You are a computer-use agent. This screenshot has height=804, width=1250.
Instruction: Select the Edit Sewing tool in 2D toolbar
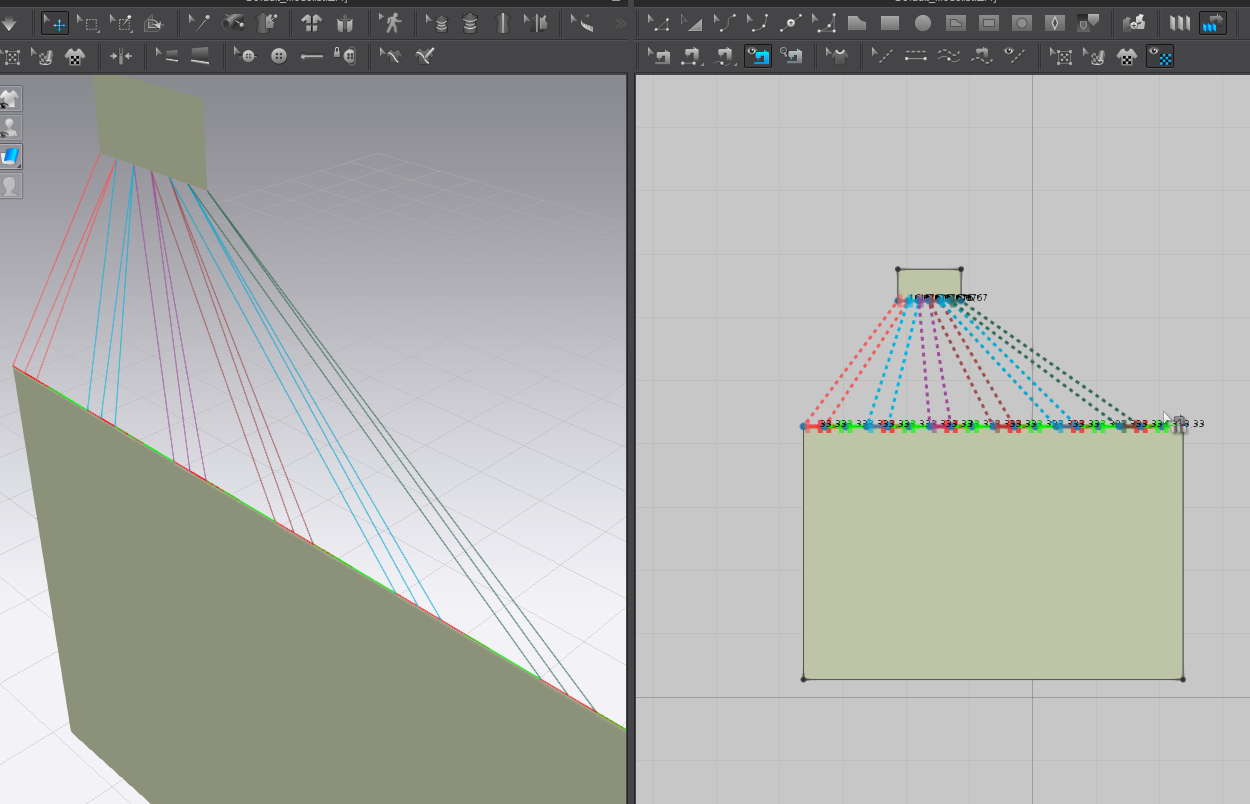[x=659, y=56]
